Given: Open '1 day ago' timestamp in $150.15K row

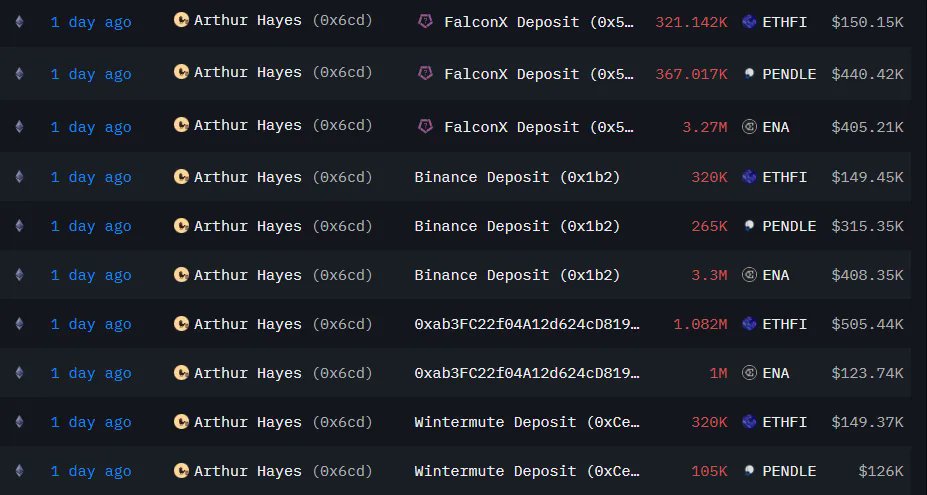Looking at the screenshot, I should [91, 23].
